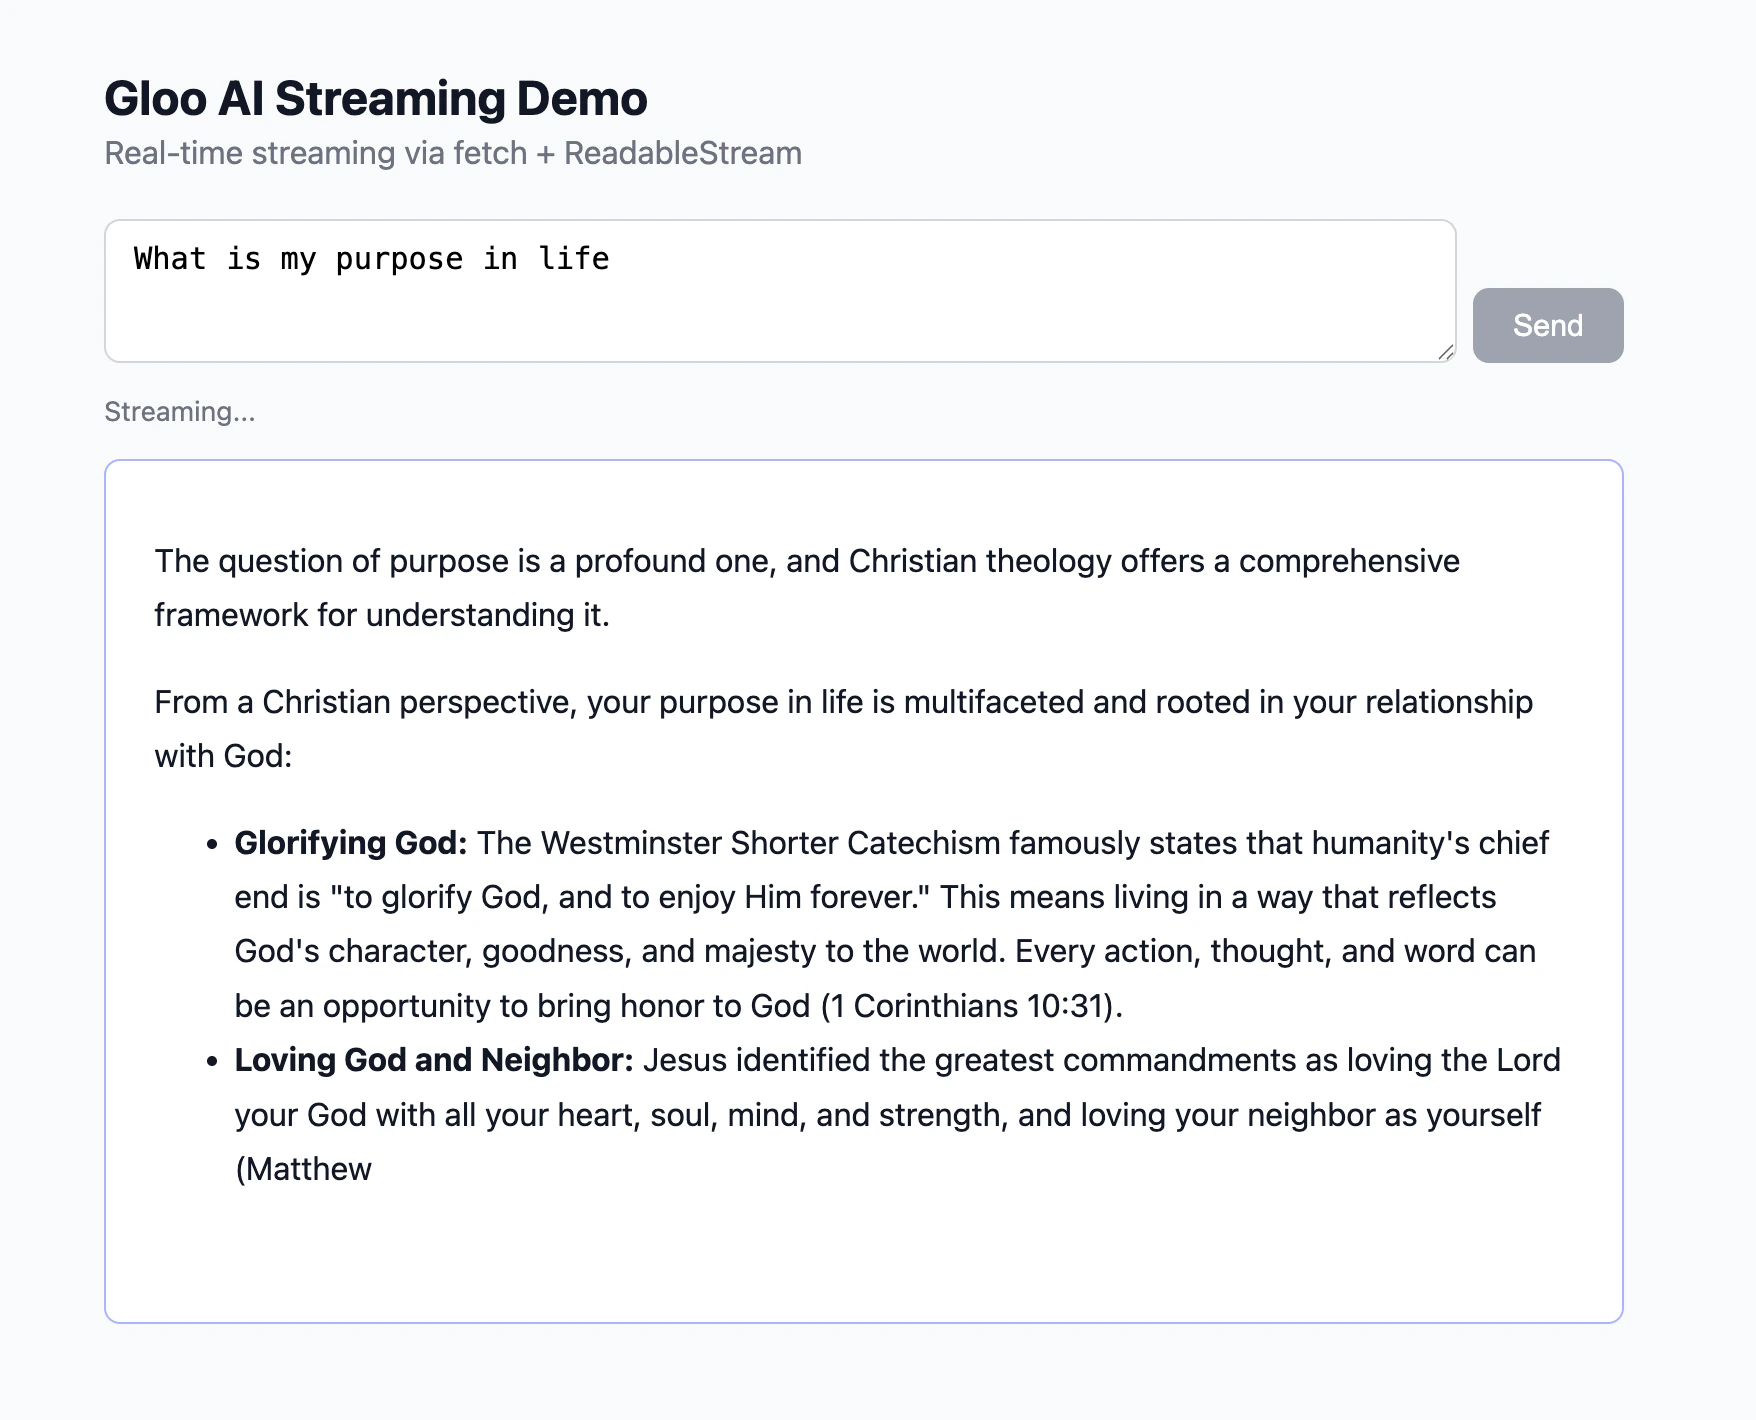Click the second bullet point marker
Viewport: 1756px width, 1420px height.
[211, 1062]
